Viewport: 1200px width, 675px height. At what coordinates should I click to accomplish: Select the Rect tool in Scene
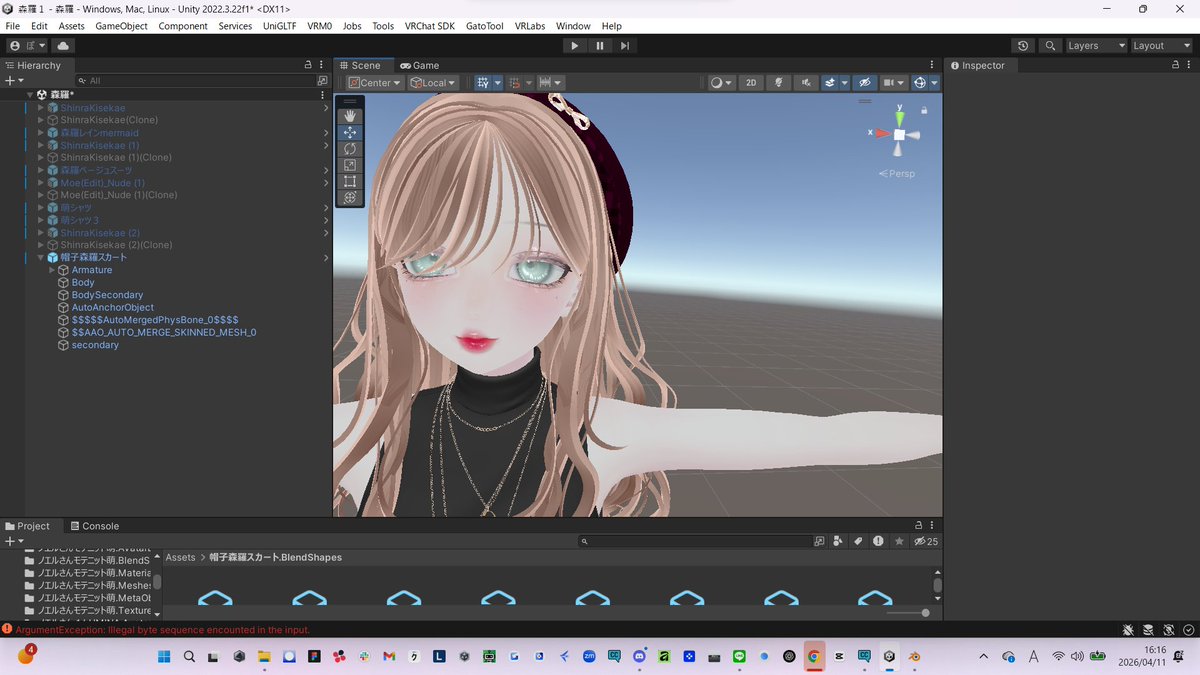coord(350,181)
